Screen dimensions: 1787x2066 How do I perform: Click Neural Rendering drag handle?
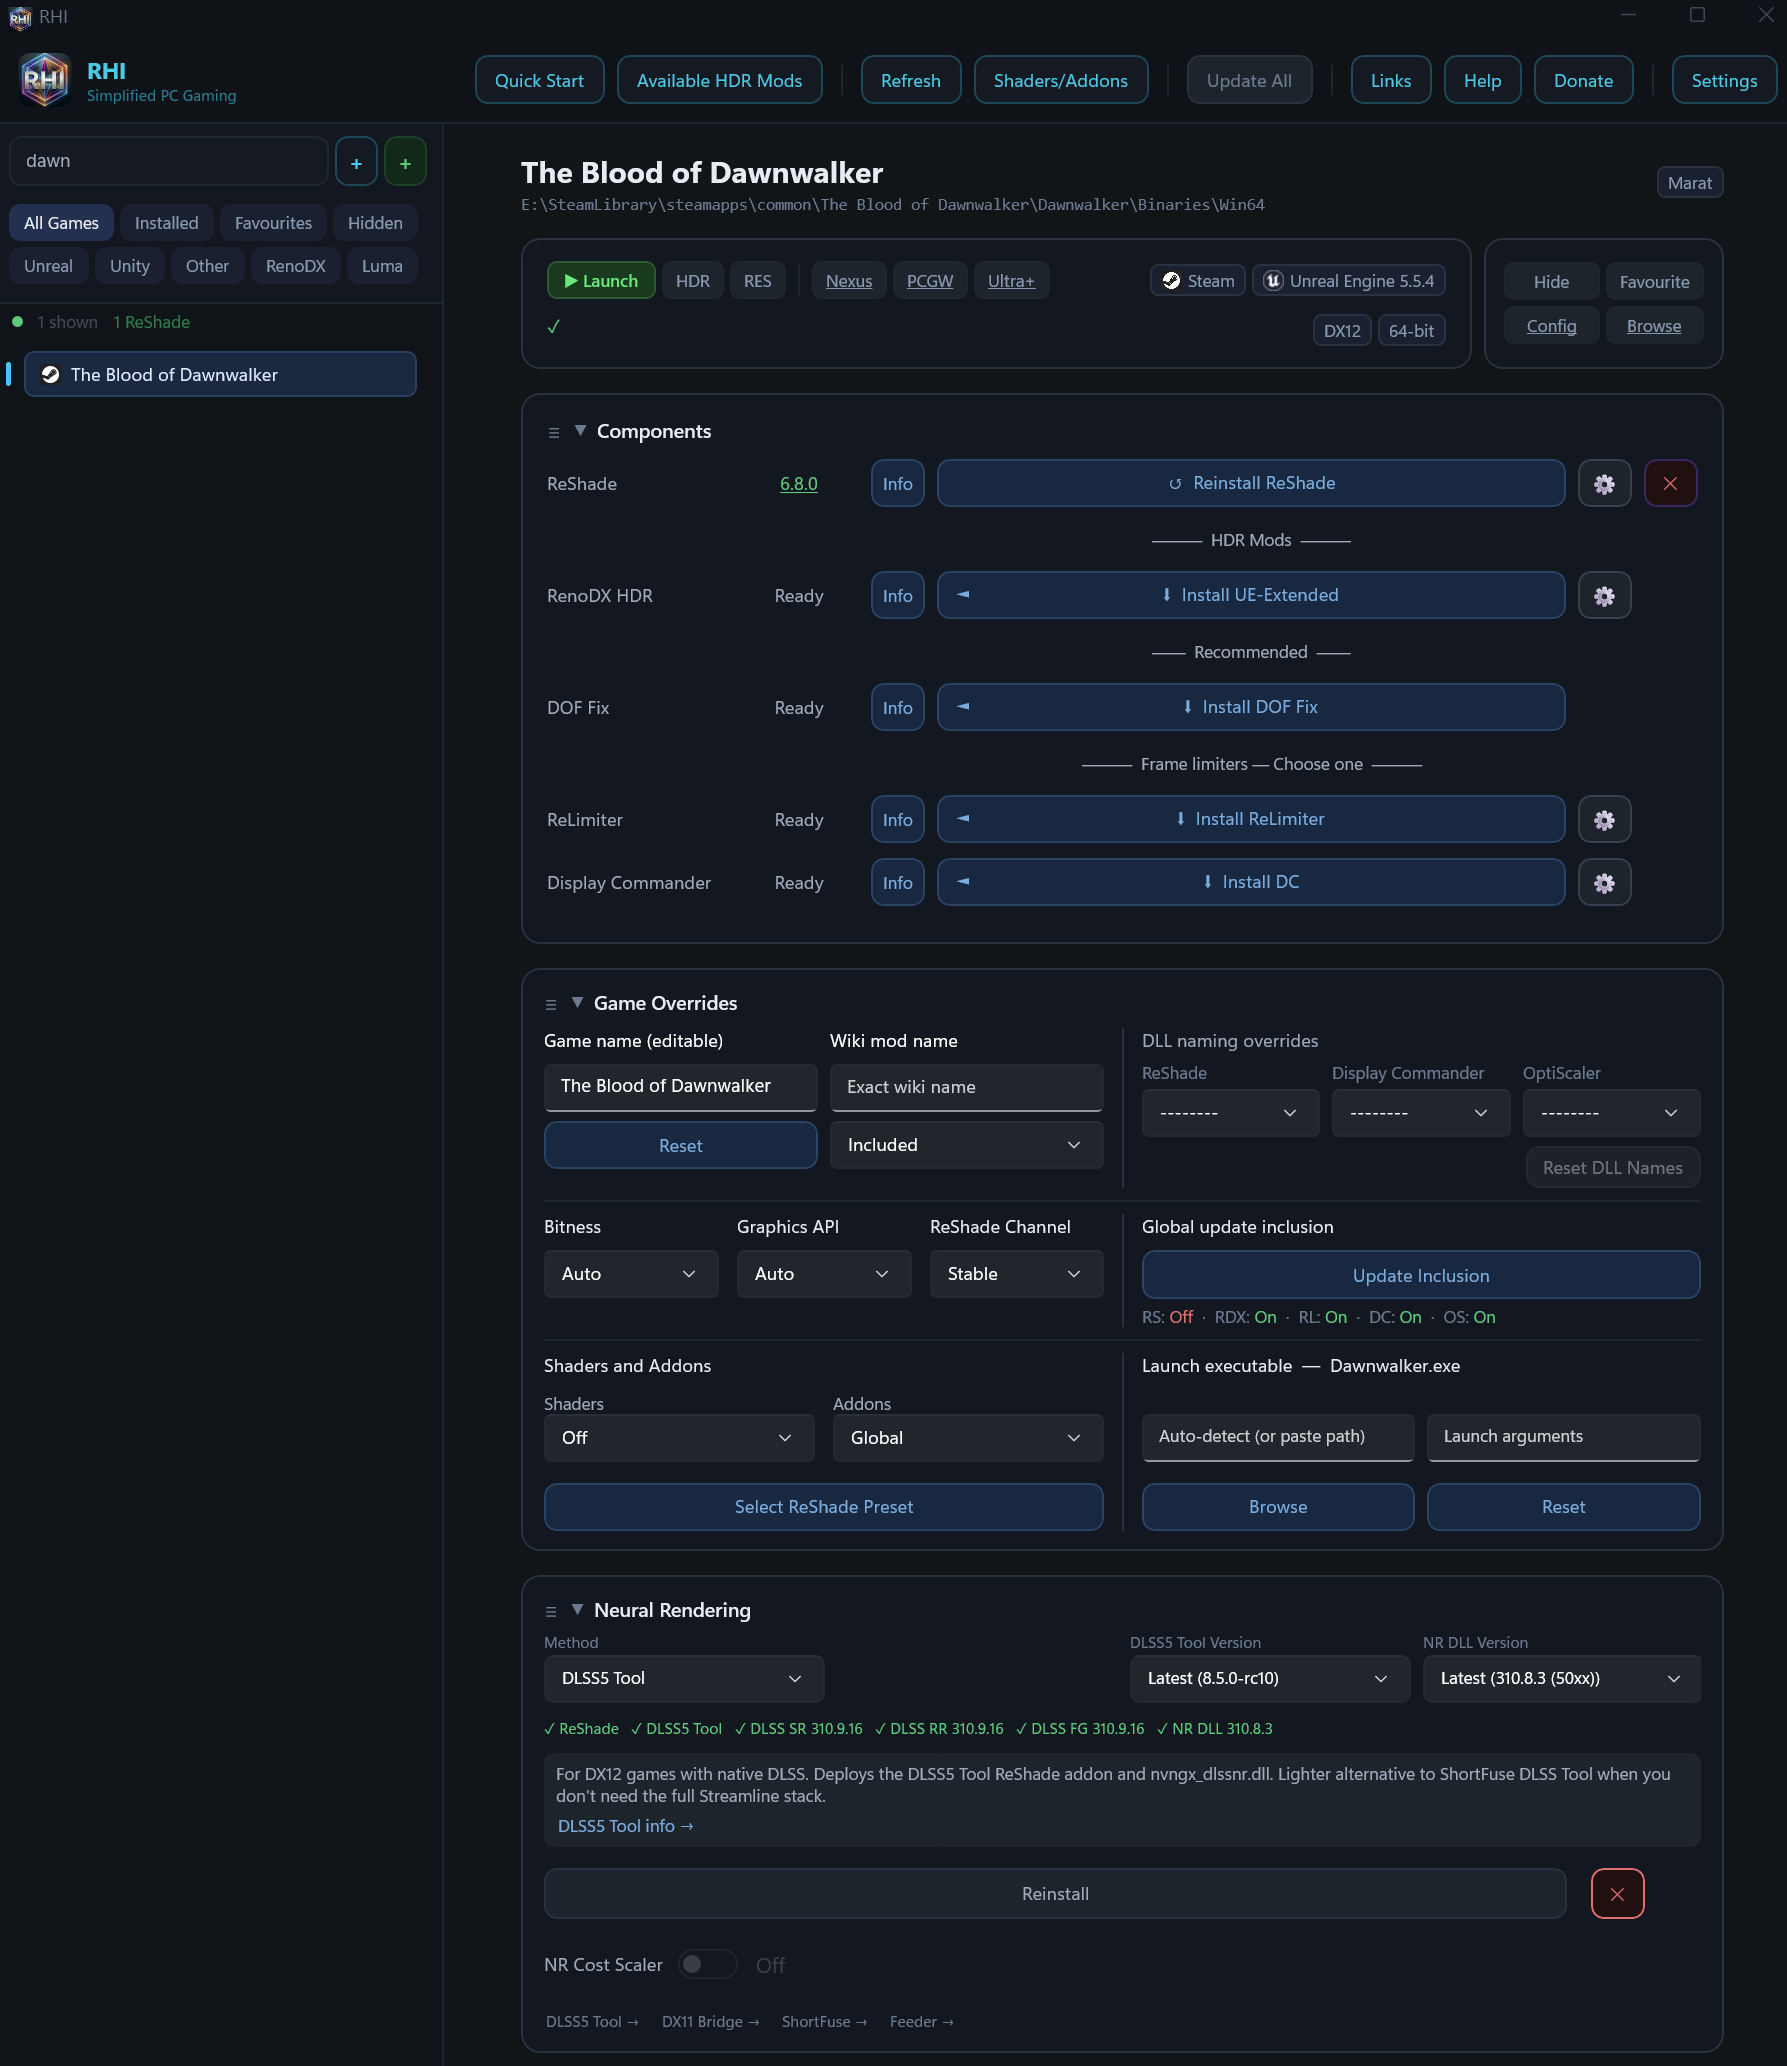pos(551,1611)
